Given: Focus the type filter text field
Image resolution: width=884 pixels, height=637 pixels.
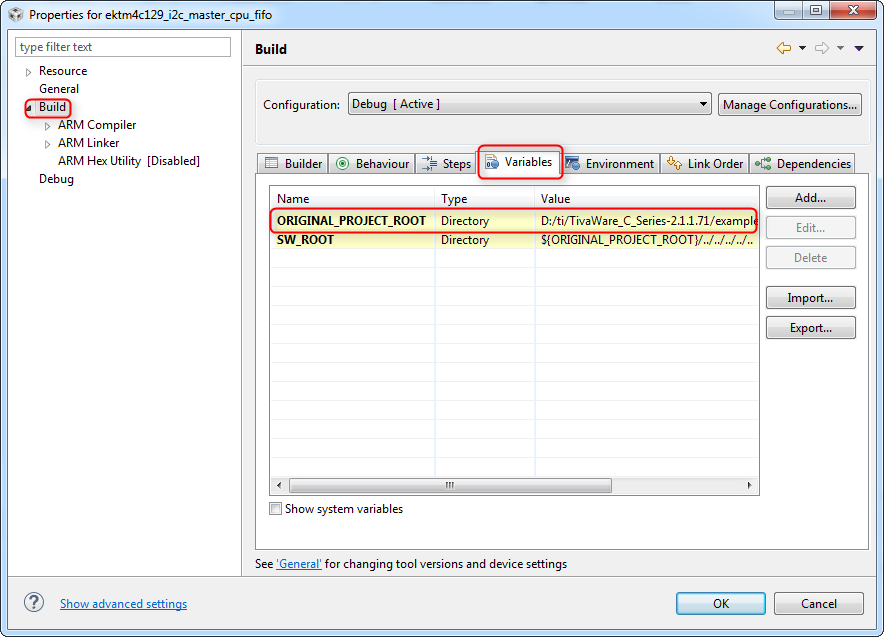Looking at the screenshot, I should pyautogui.click(x=123, y=47).
